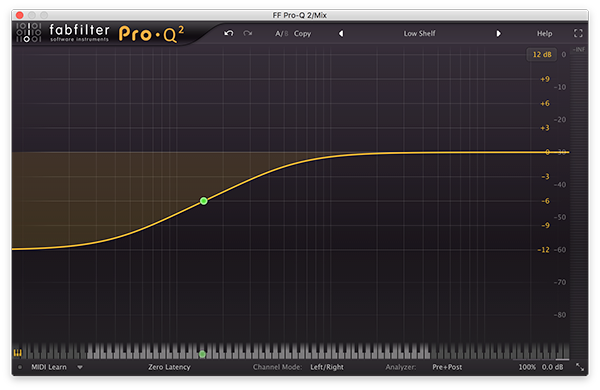This screenshot has height=390, width=600.
Task: Open Analyzer Pre+Post settings
Action: 447,367
